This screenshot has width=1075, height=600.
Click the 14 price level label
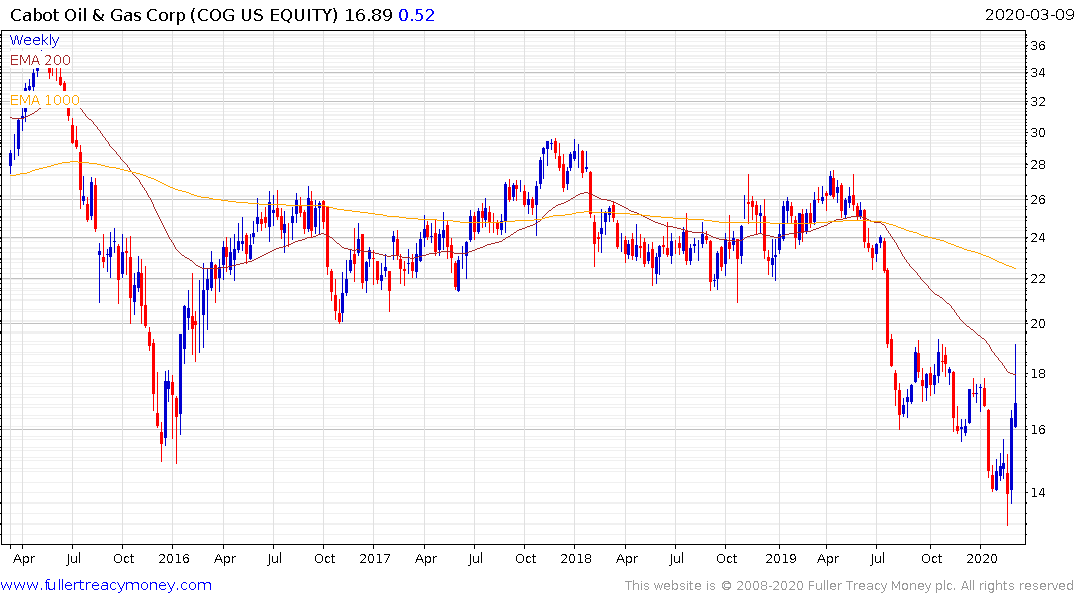pyautogui.click(x=1038, y=492)
